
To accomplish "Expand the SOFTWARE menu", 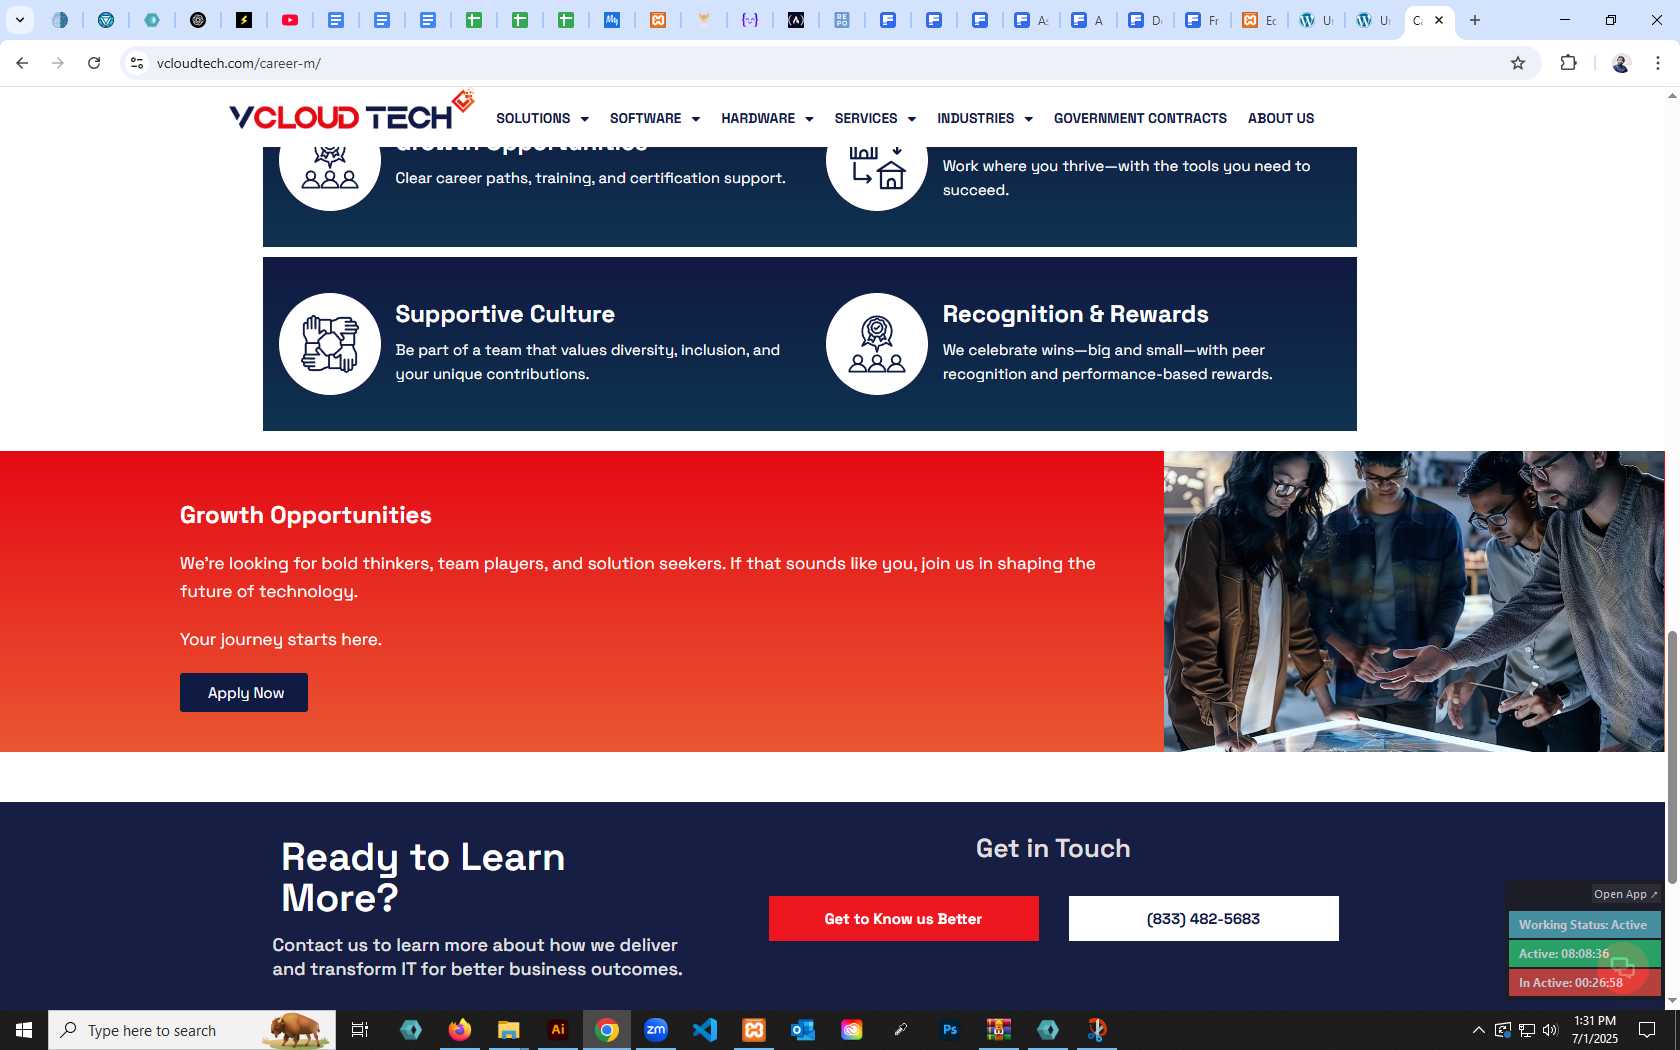I will tap(655, 118).
